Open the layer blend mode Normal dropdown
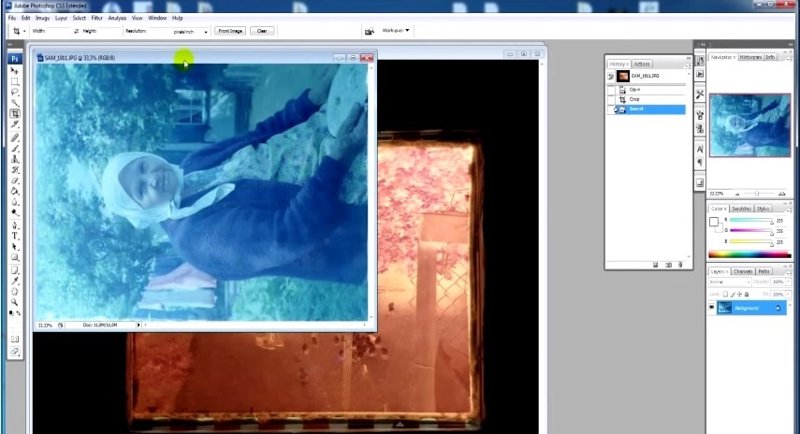800x434 pixels. [728, 282]
